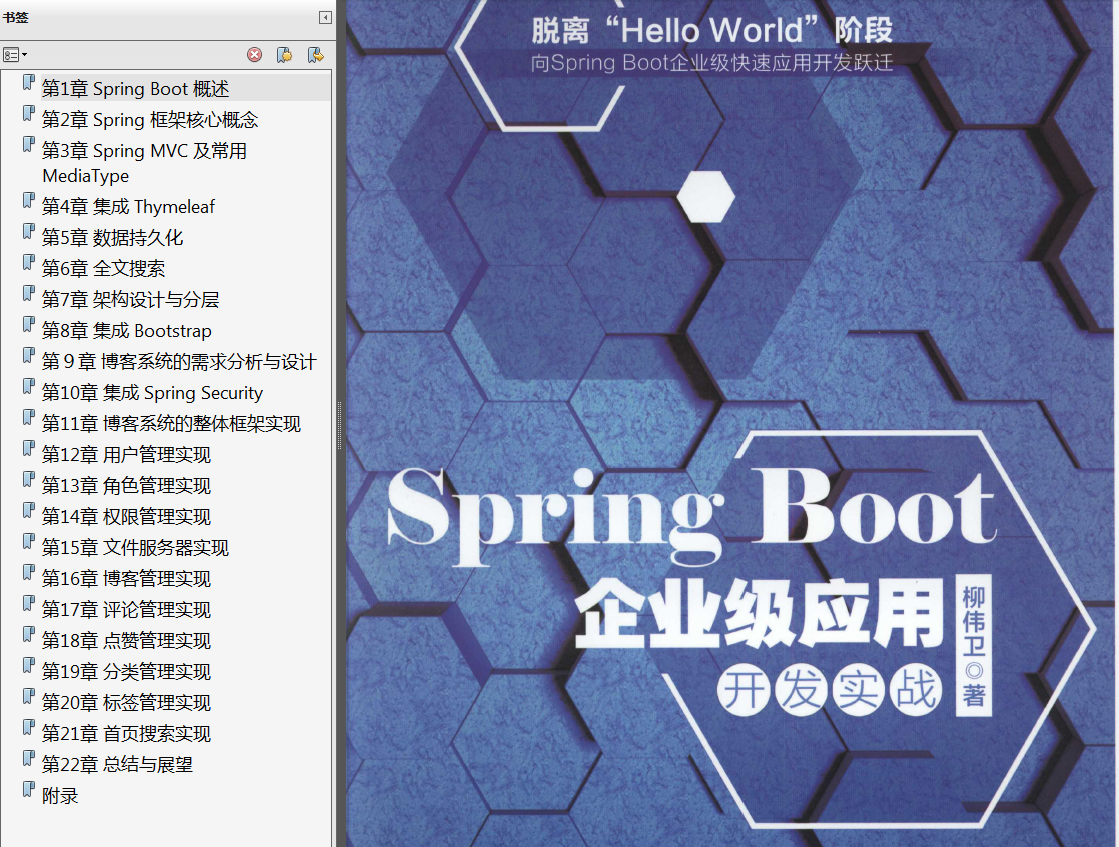
Task: Click bookmark icon beside 第17章 评论管理实现
Action: 29,604
